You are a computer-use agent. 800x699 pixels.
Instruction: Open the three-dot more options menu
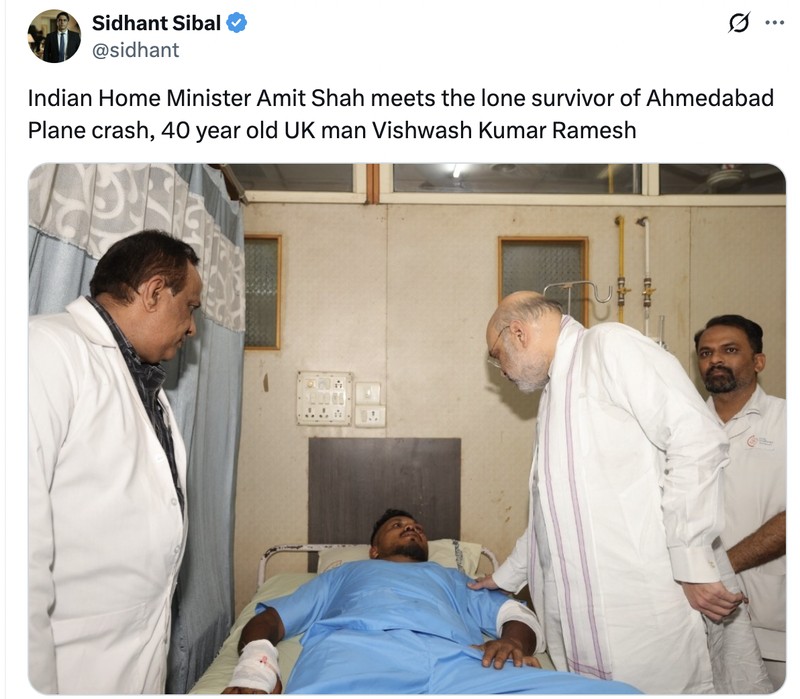775,22
